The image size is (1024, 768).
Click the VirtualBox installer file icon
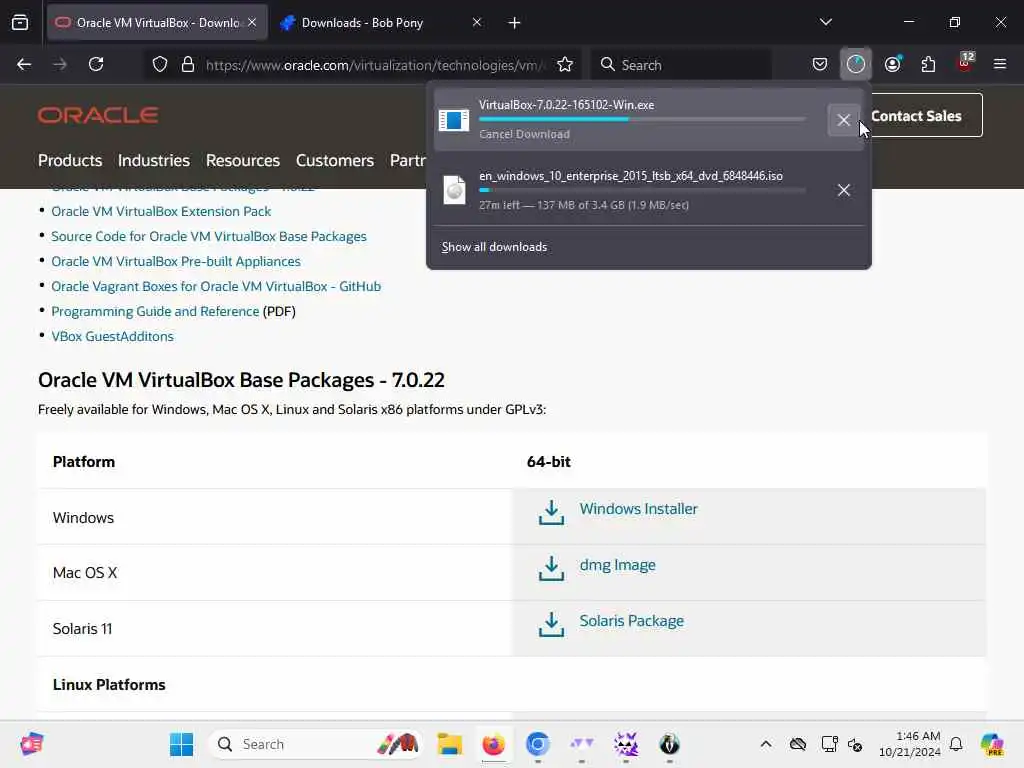click(x=454, y=120)
